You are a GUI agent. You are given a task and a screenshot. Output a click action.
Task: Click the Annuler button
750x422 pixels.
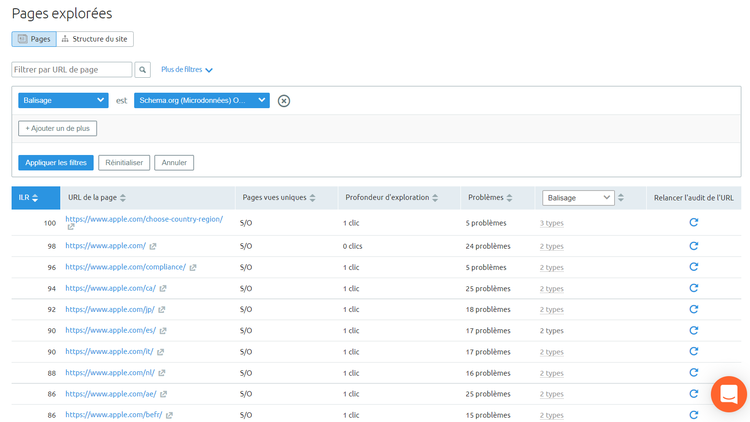[x=174, y=163]
